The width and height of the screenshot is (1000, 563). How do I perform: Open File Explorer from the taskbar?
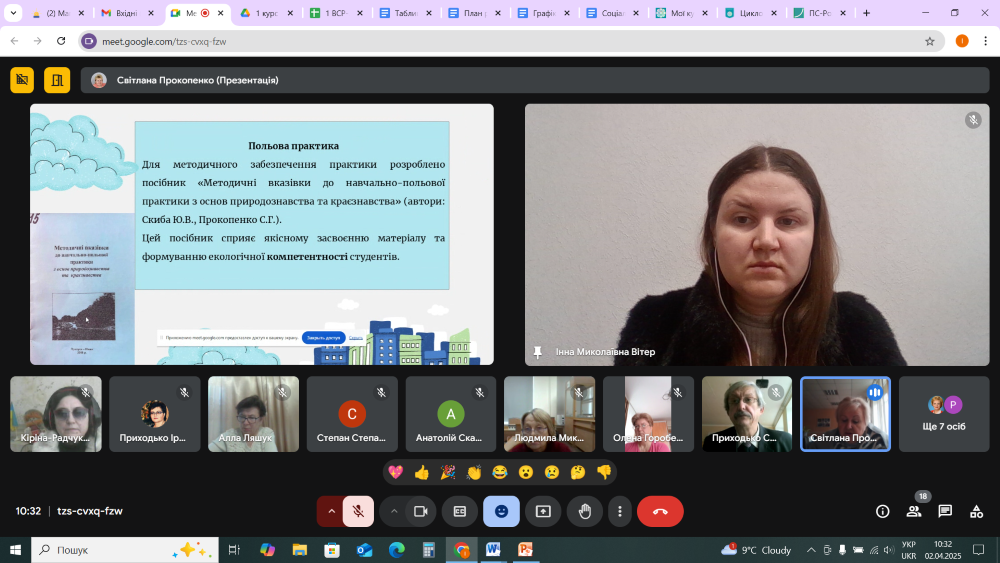click(x=300, y=550)
